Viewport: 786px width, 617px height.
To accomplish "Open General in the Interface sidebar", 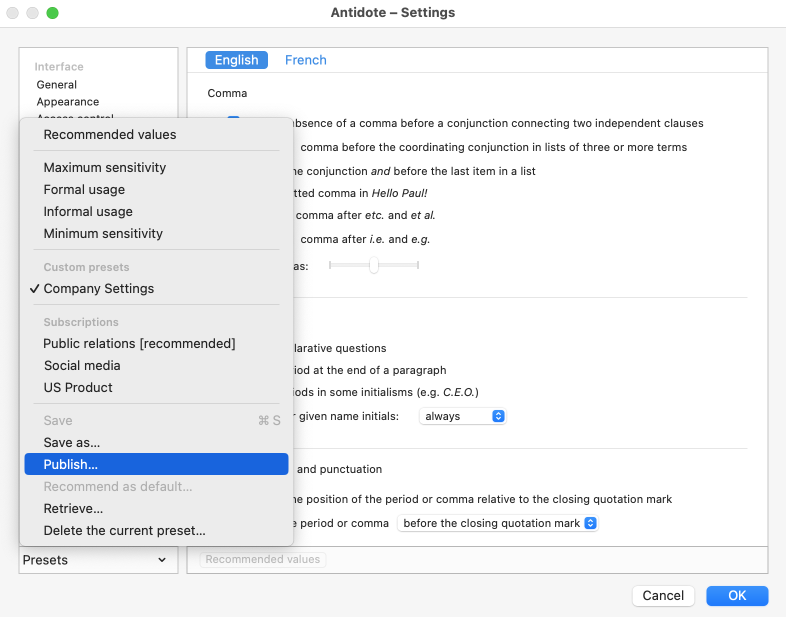I will 57,85.
